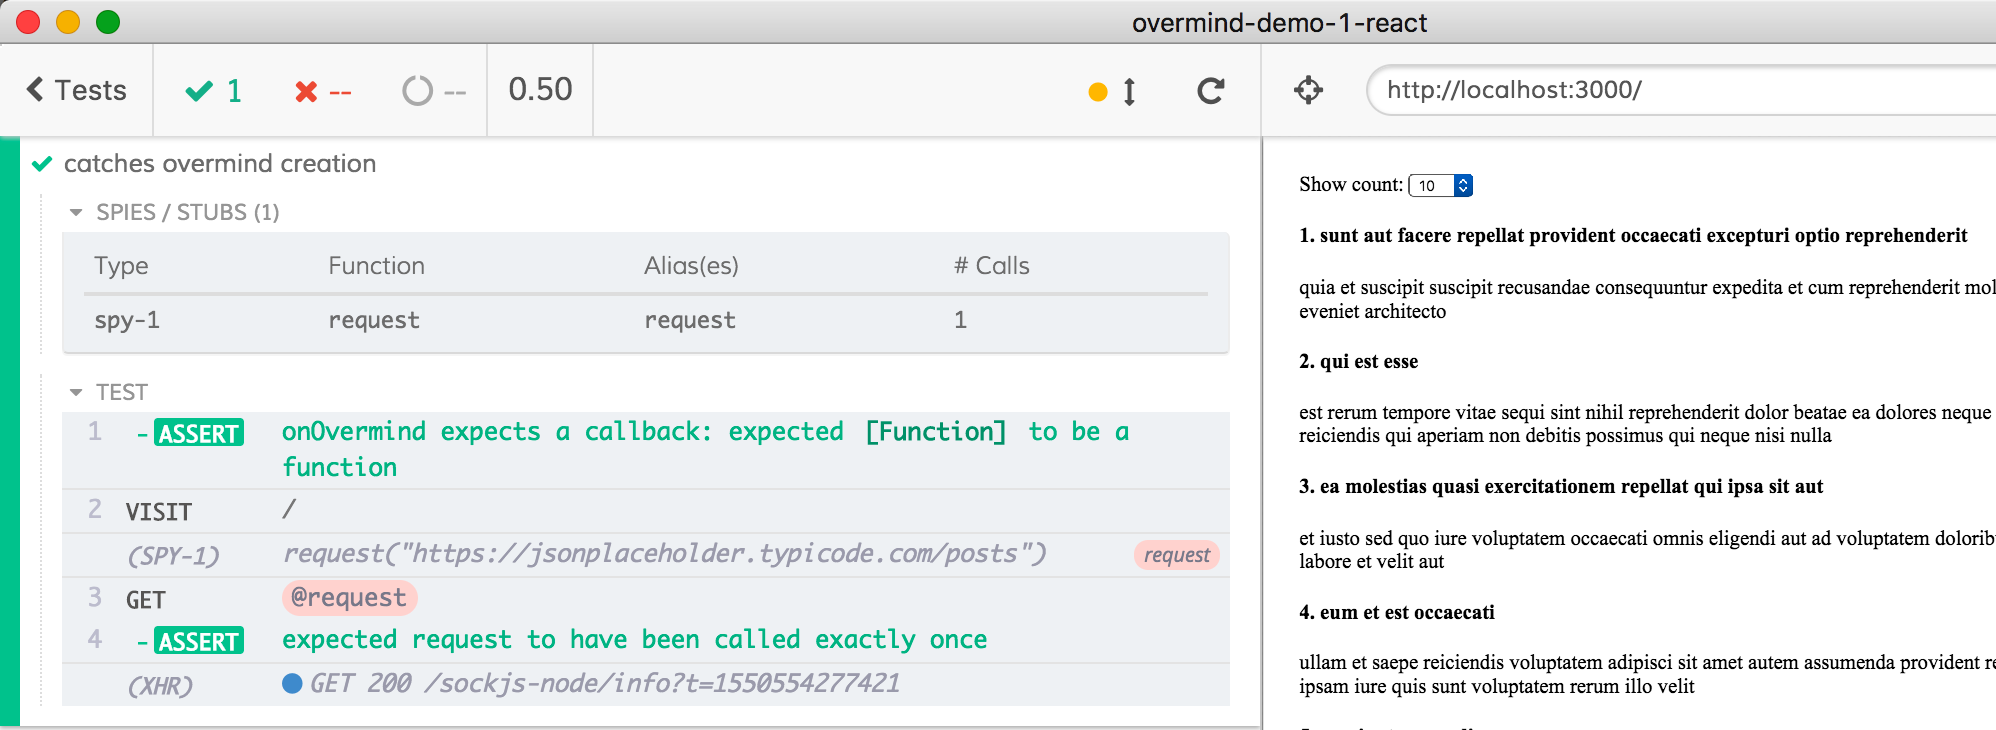Screen dimensions: 1996x730
Task: Open the Show count dropdown
Action: click(1440, 185)
